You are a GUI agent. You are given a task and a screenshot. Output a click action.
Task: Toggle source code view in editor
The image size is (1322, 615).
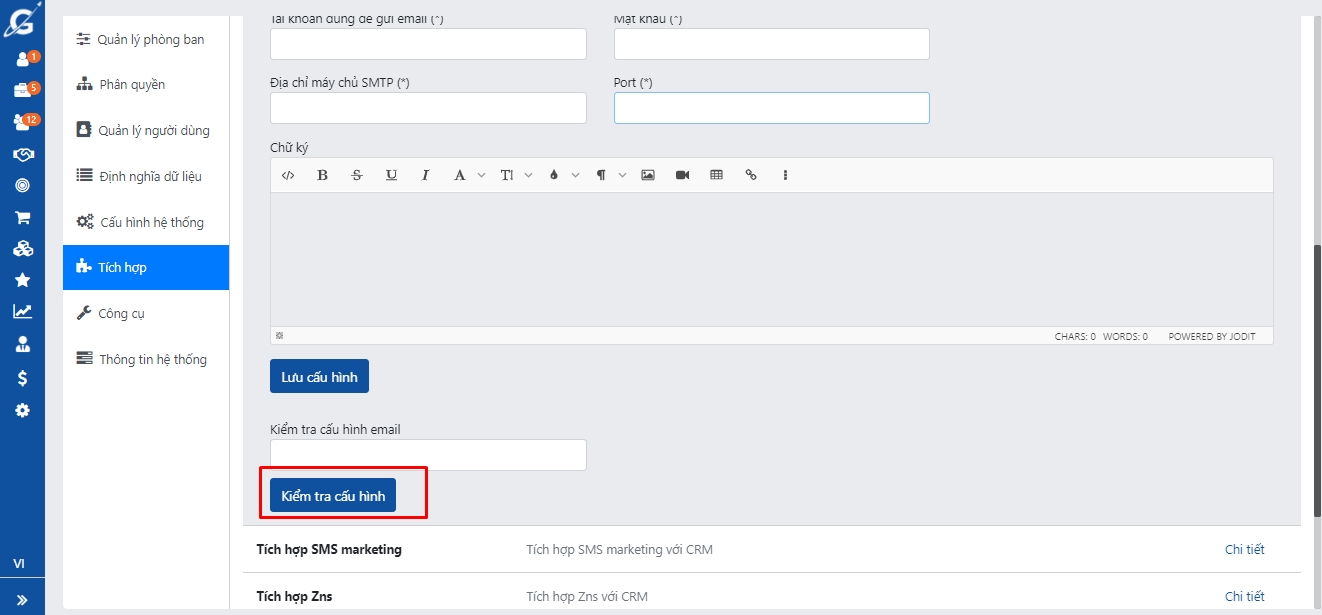[288, 175]
